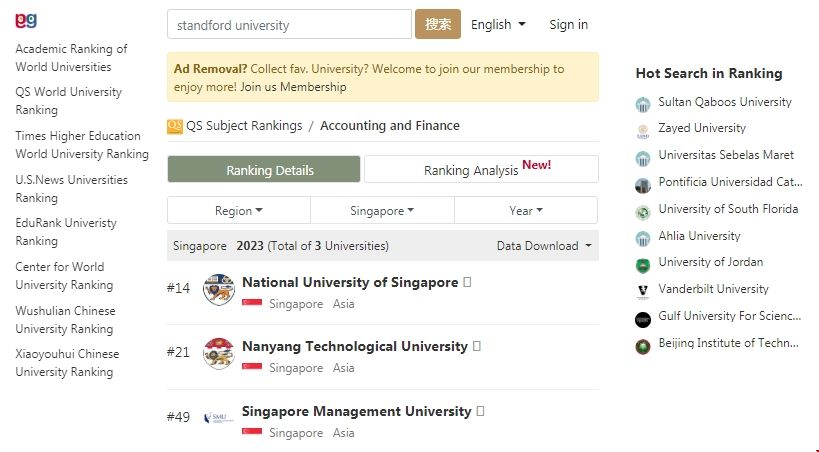Open the English language dropdown
This screenshot has height=452, width=819.
click(x=498, y=25)
